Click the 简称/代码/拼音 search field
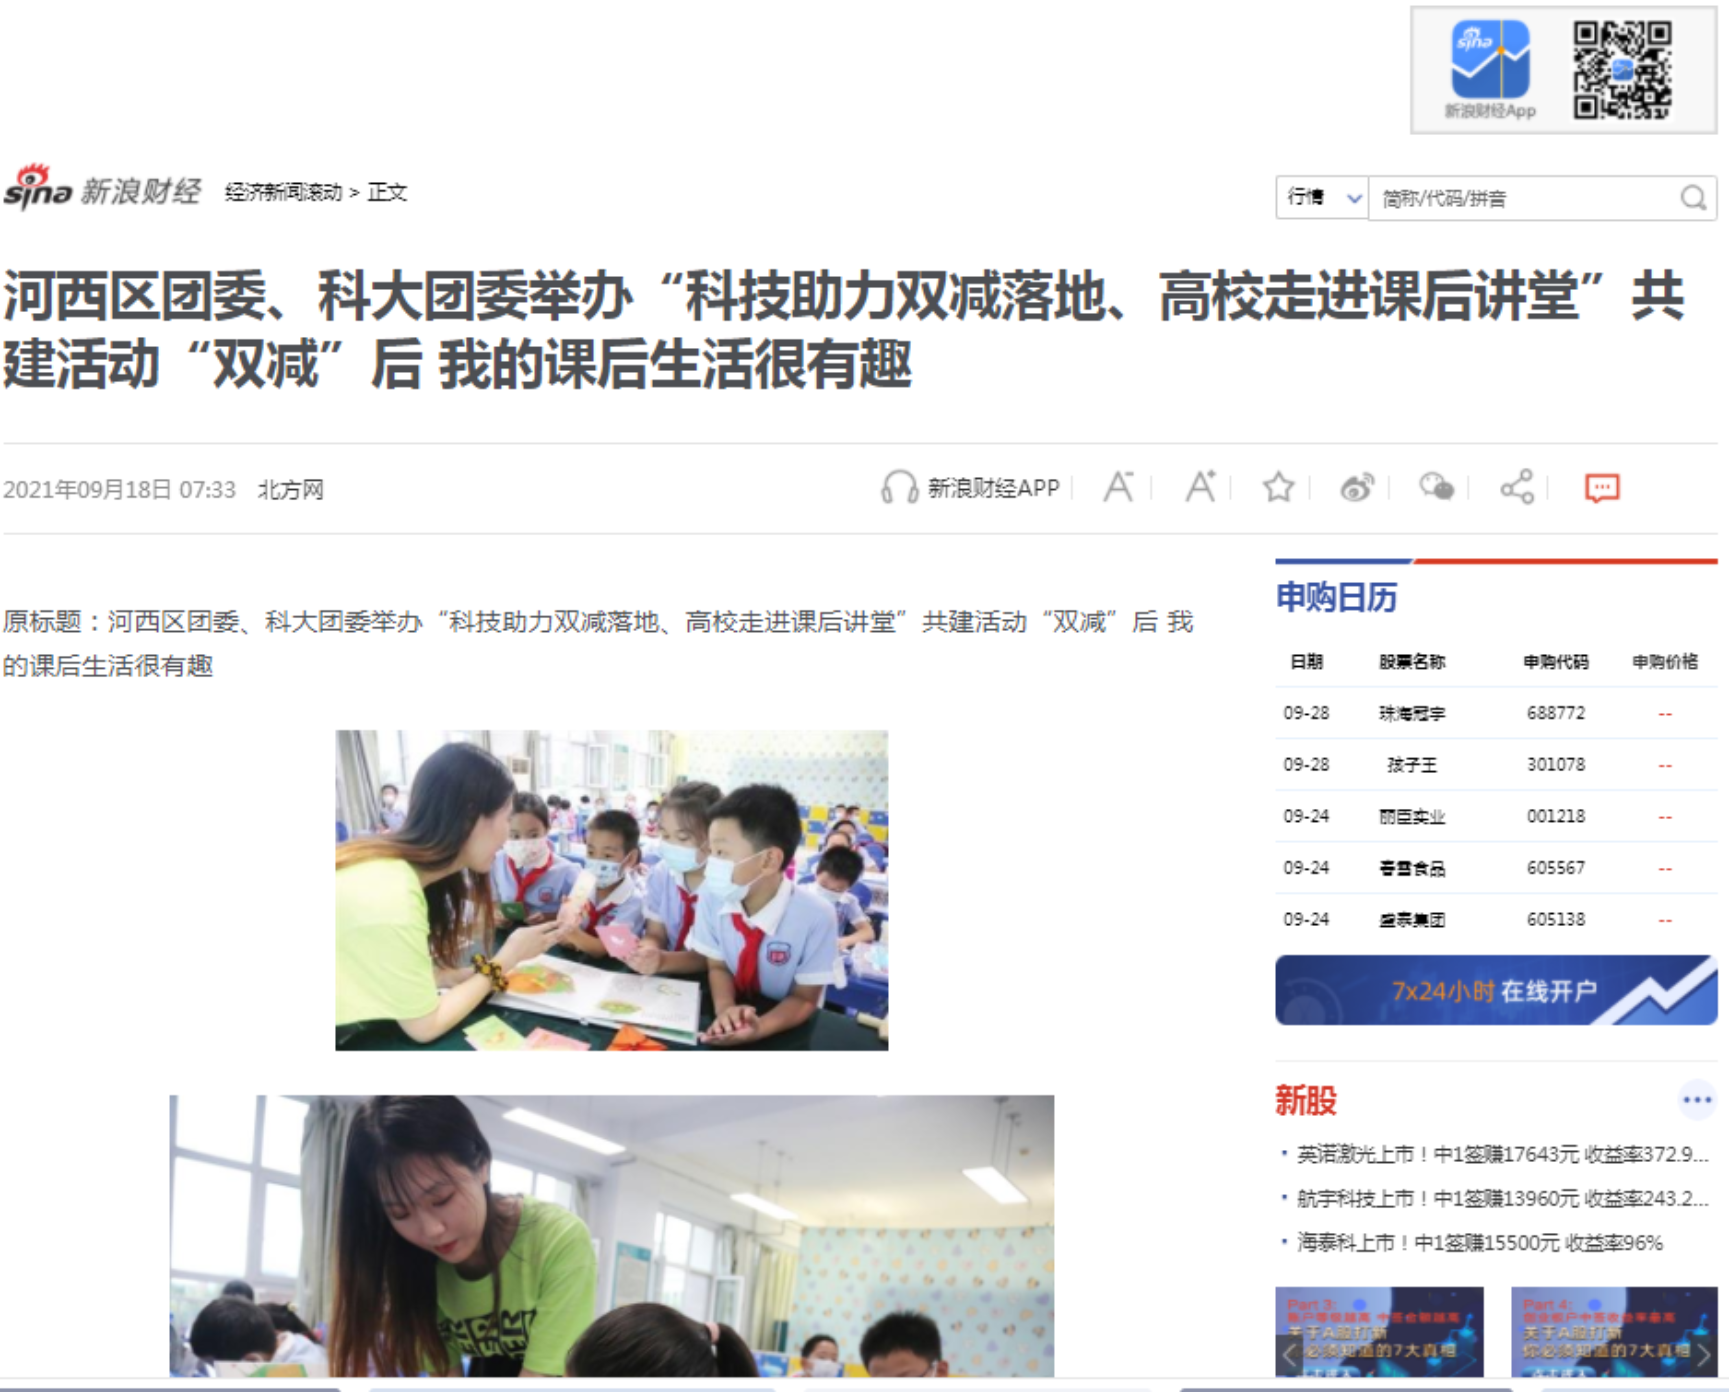 tap(1525, 198)
